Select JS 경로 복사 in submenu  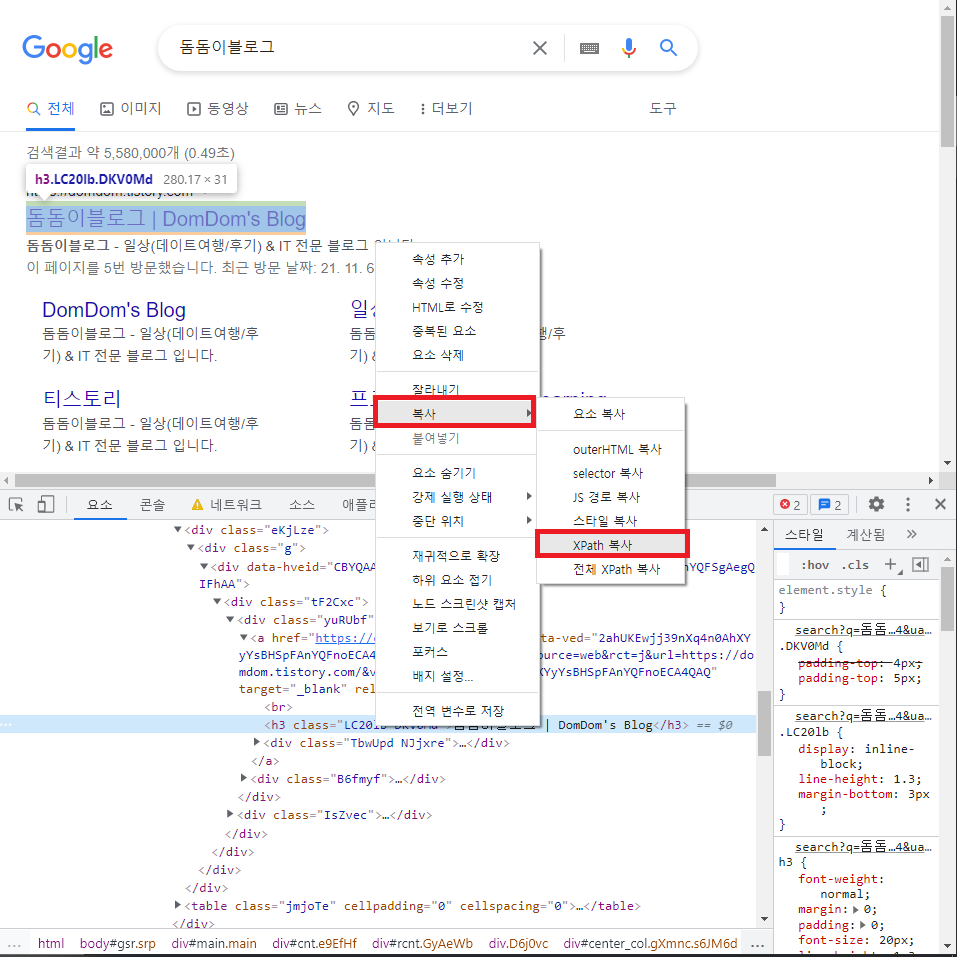[x=611, y=497]
